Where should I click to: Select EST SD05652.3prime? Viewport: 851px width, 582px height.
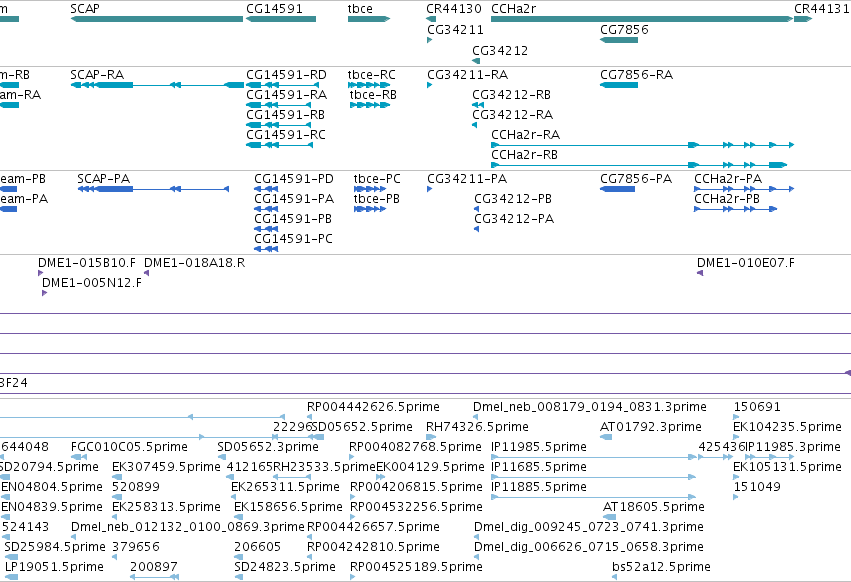(x=268, y=447)
